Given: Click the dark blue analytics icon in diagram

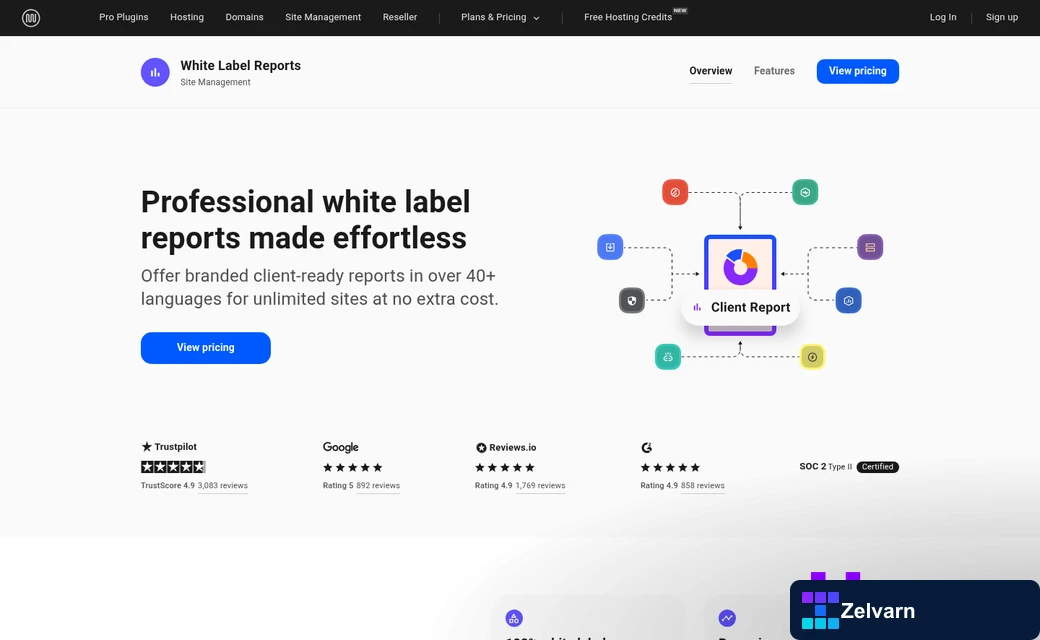Looking at the screenshot, I should (x=848, y=300).
